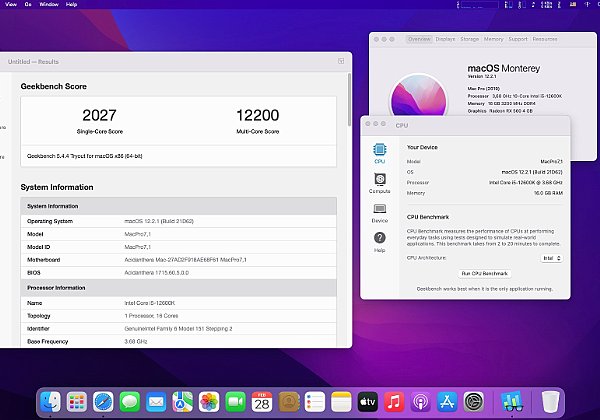
Task: Switch to the Storage tab
Action: tap(470, 39)
